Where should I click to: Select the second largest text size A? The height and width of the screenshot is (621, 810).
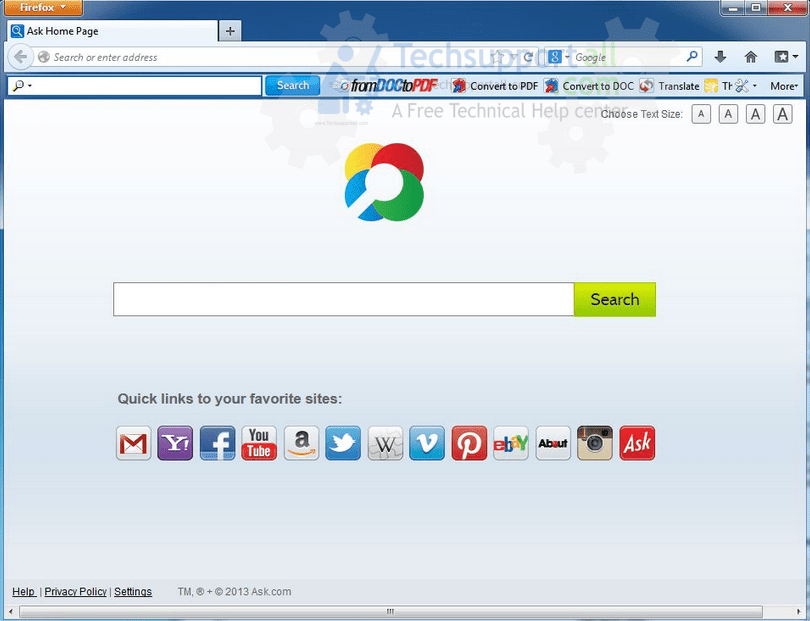coord(755,114)
